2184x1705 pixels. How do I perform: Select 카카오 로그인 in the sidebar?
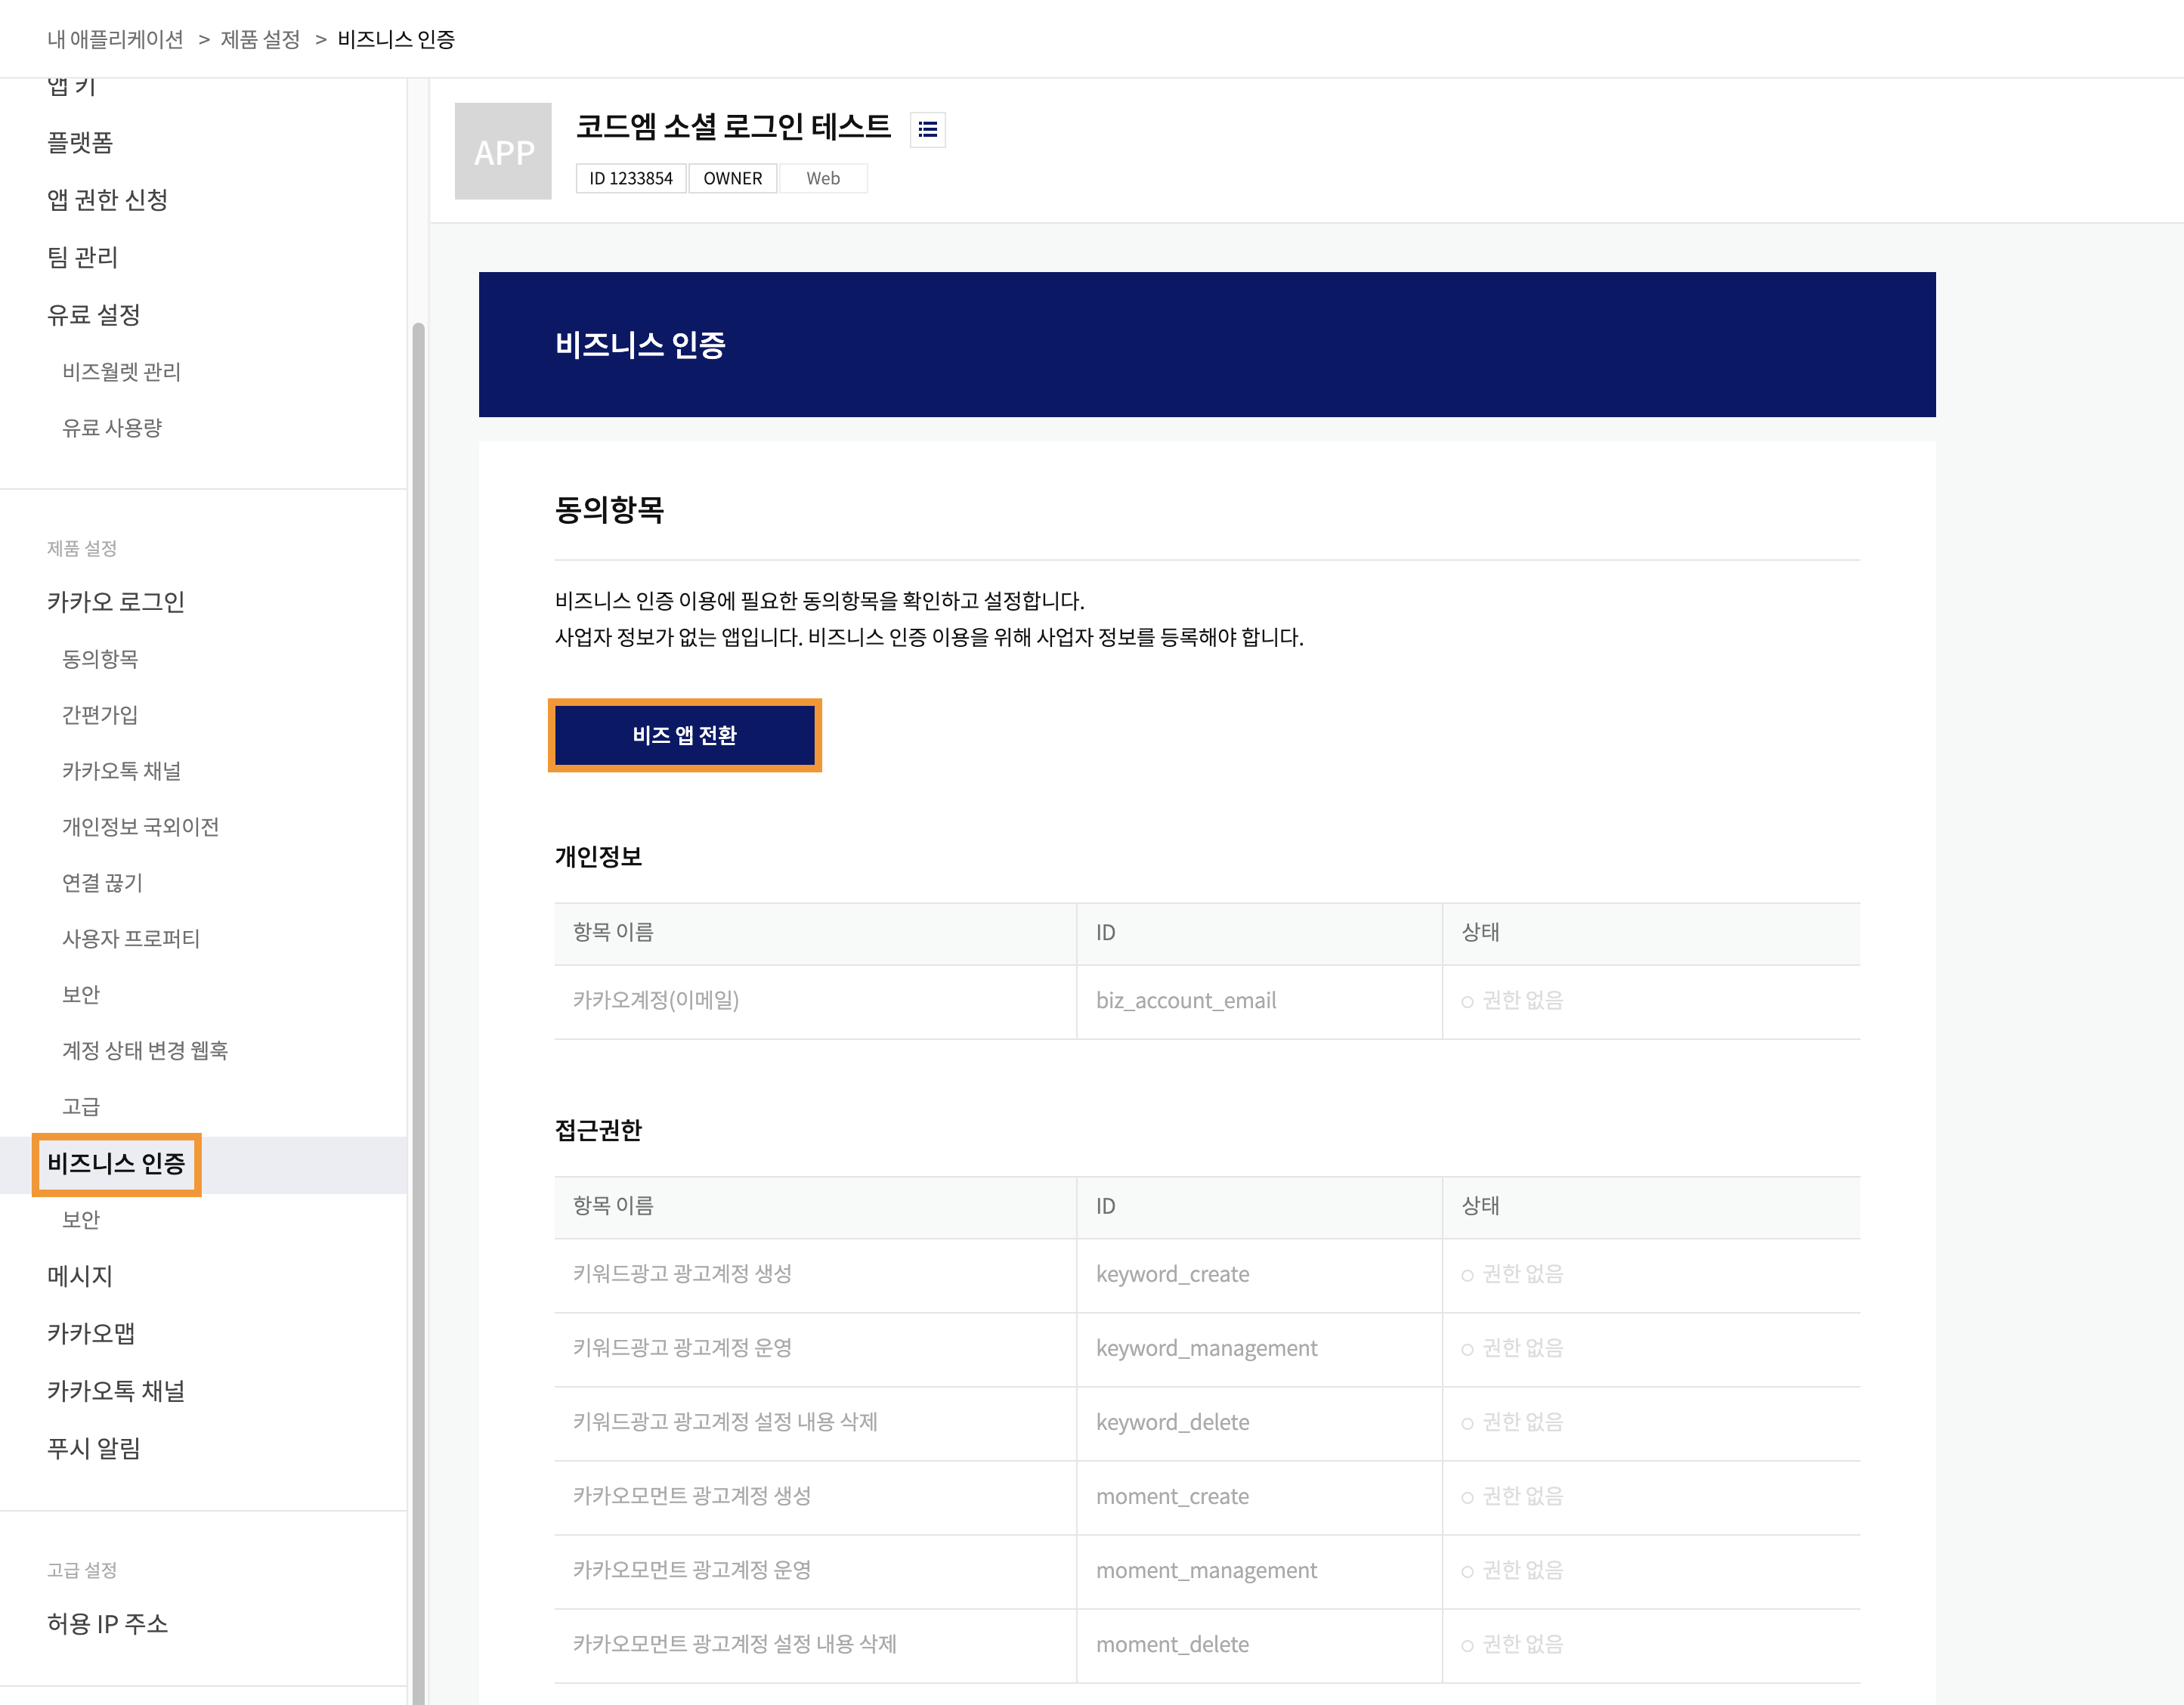[116, 602]
